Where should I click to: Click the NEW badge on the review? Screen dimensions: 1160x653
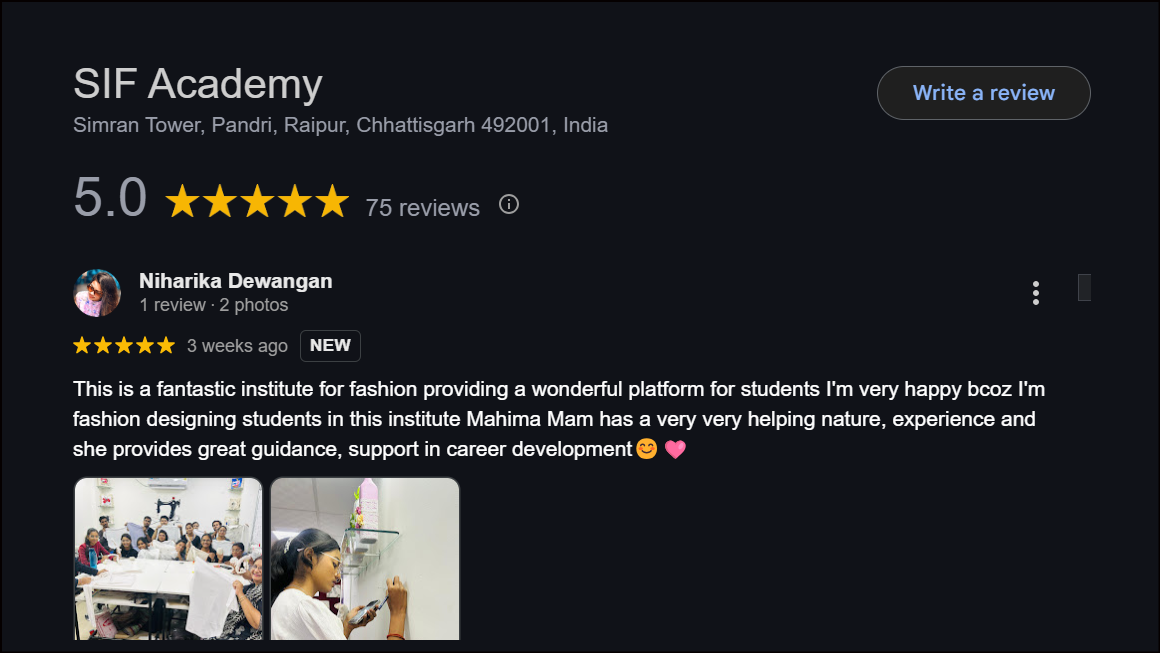330,346
